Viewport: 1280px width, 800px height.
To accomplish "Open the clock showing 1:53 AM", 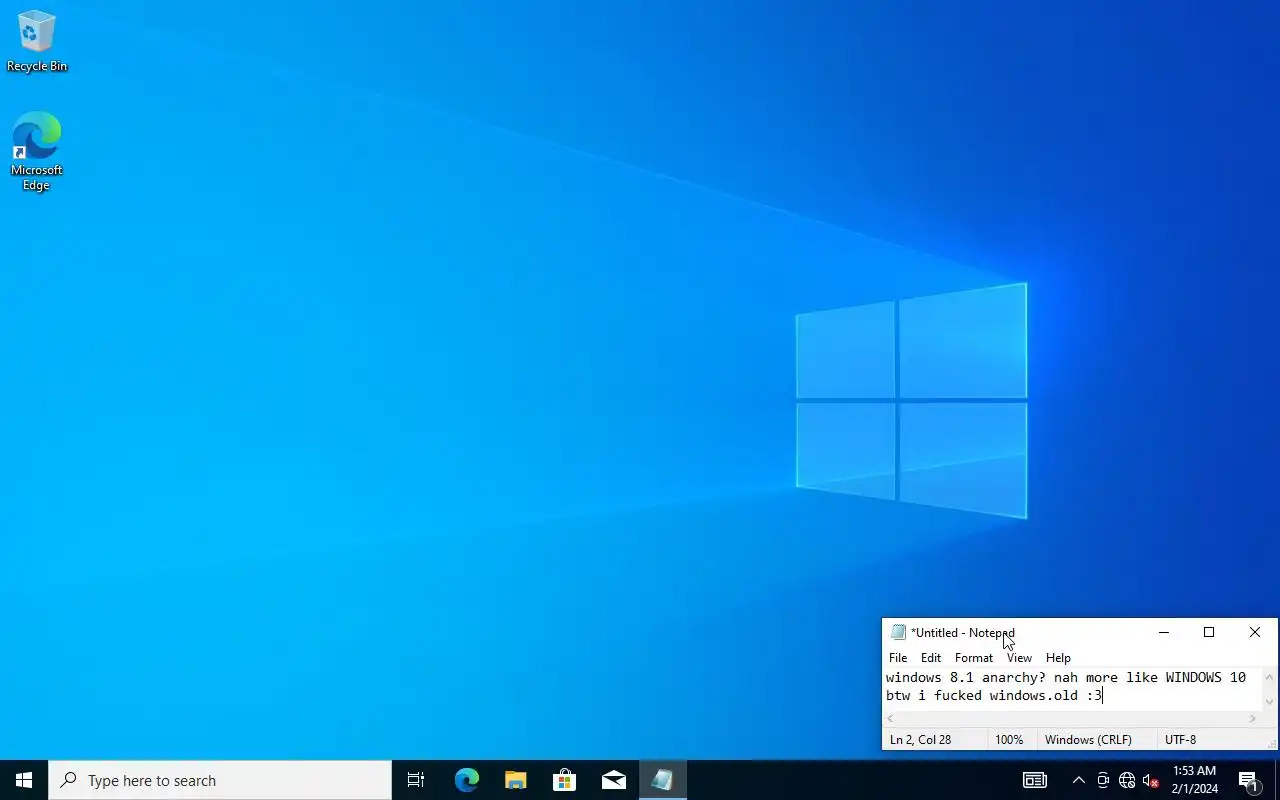I will point(1194,780).
